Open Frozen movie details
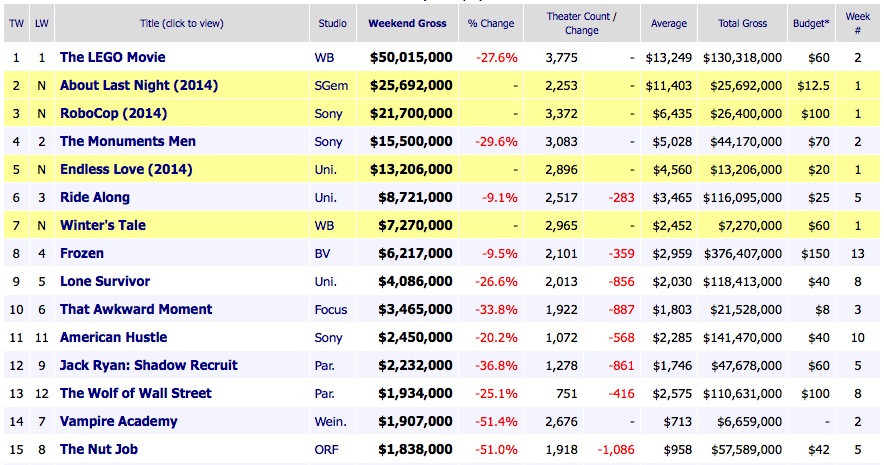 point(82,254)
